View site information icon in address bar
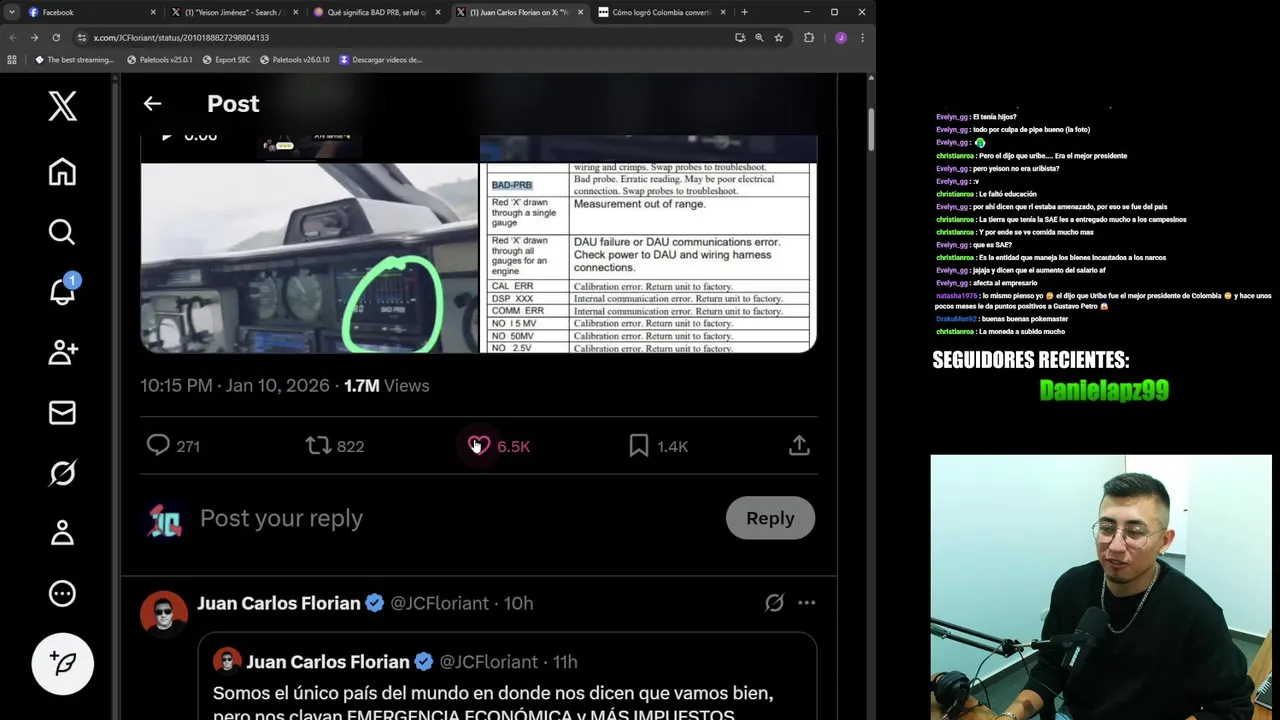This screenshot has height=720, width=1280. [x=82, y=37]
